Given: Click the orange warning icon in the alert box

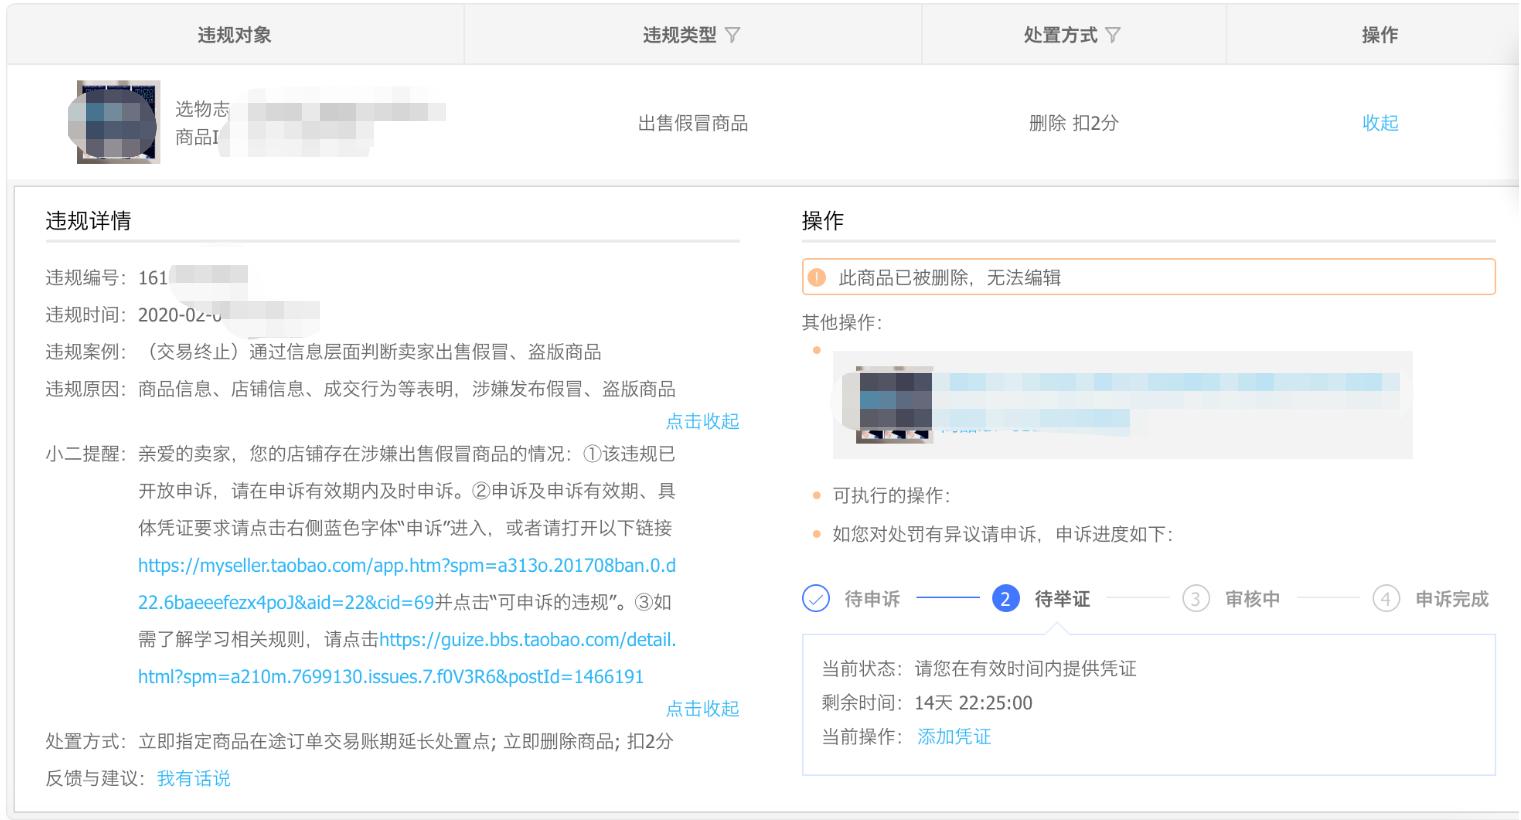Looking at the screenshot, I should click(819, 277).
